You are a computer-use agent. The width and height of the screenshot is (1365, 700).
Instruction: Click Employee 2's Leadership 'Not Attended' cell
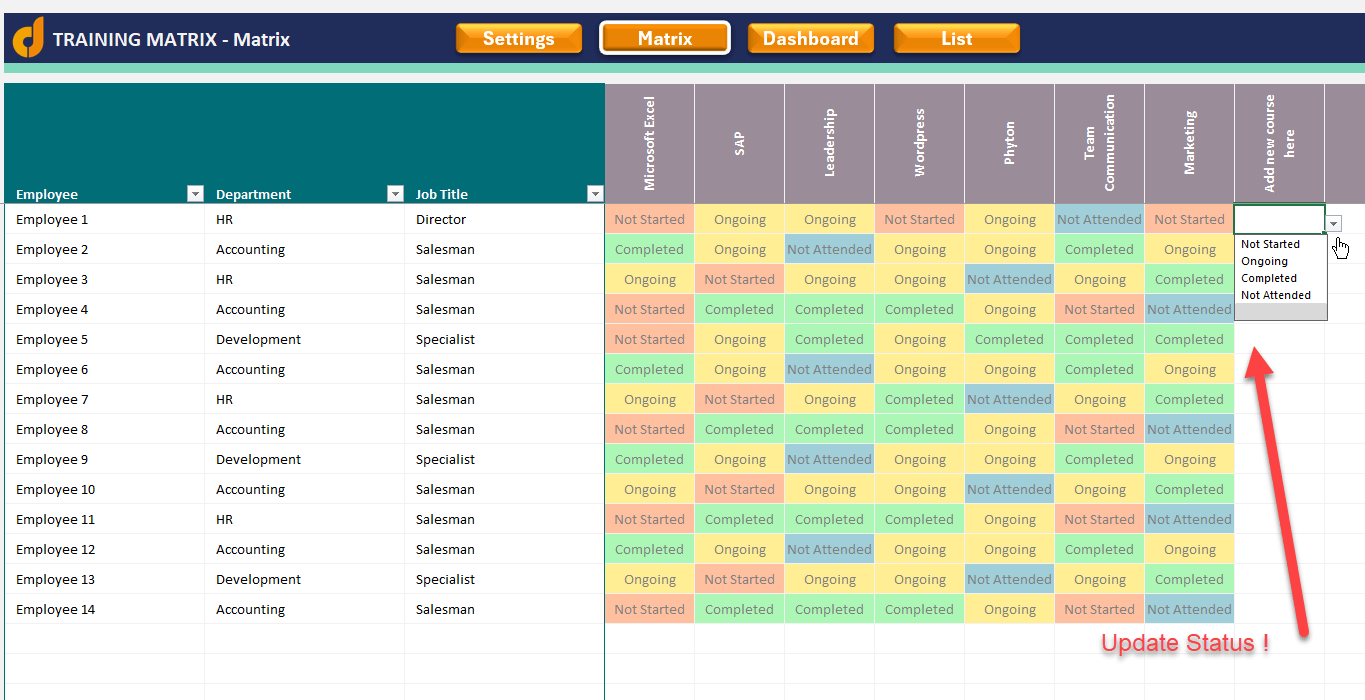tap(830, 249)
